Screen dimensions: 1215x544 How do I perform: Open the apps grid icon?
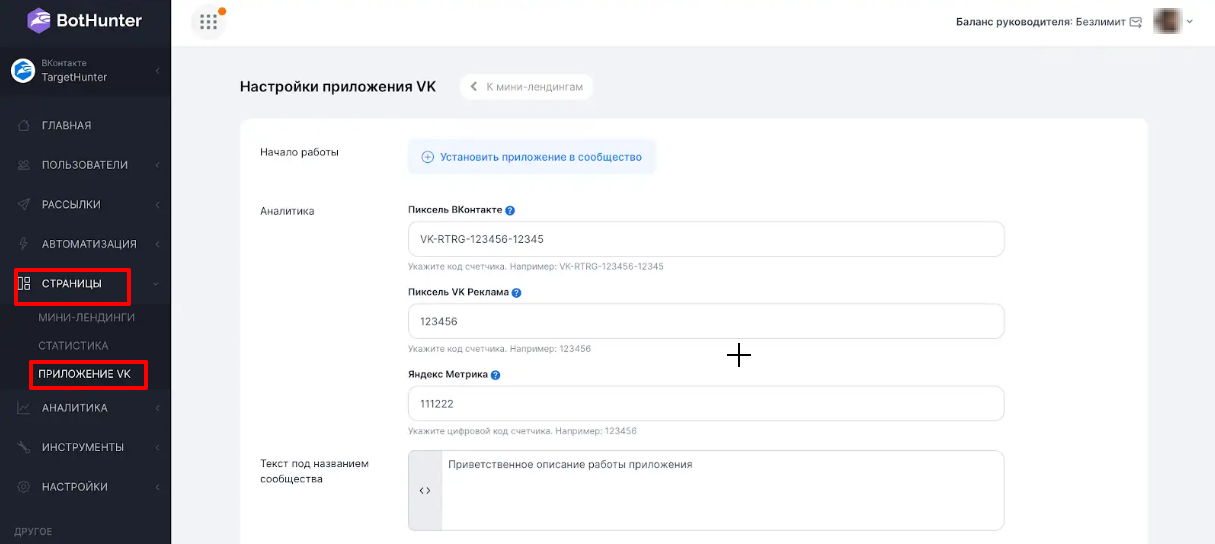[209, 22]
